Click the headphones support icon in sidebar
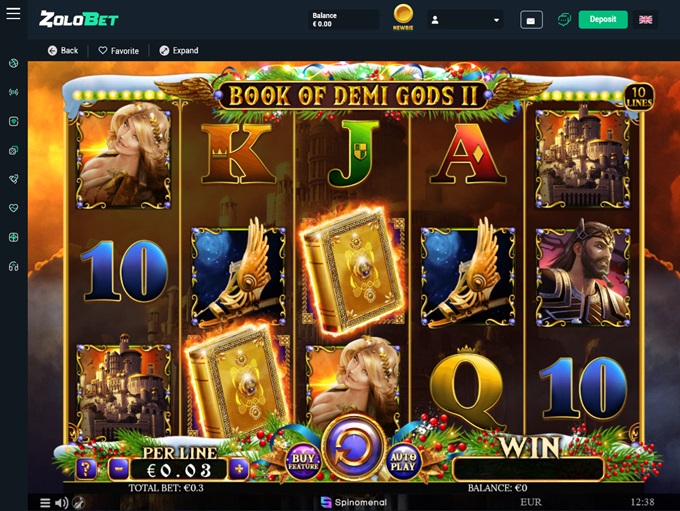 [x=13, y=266]
